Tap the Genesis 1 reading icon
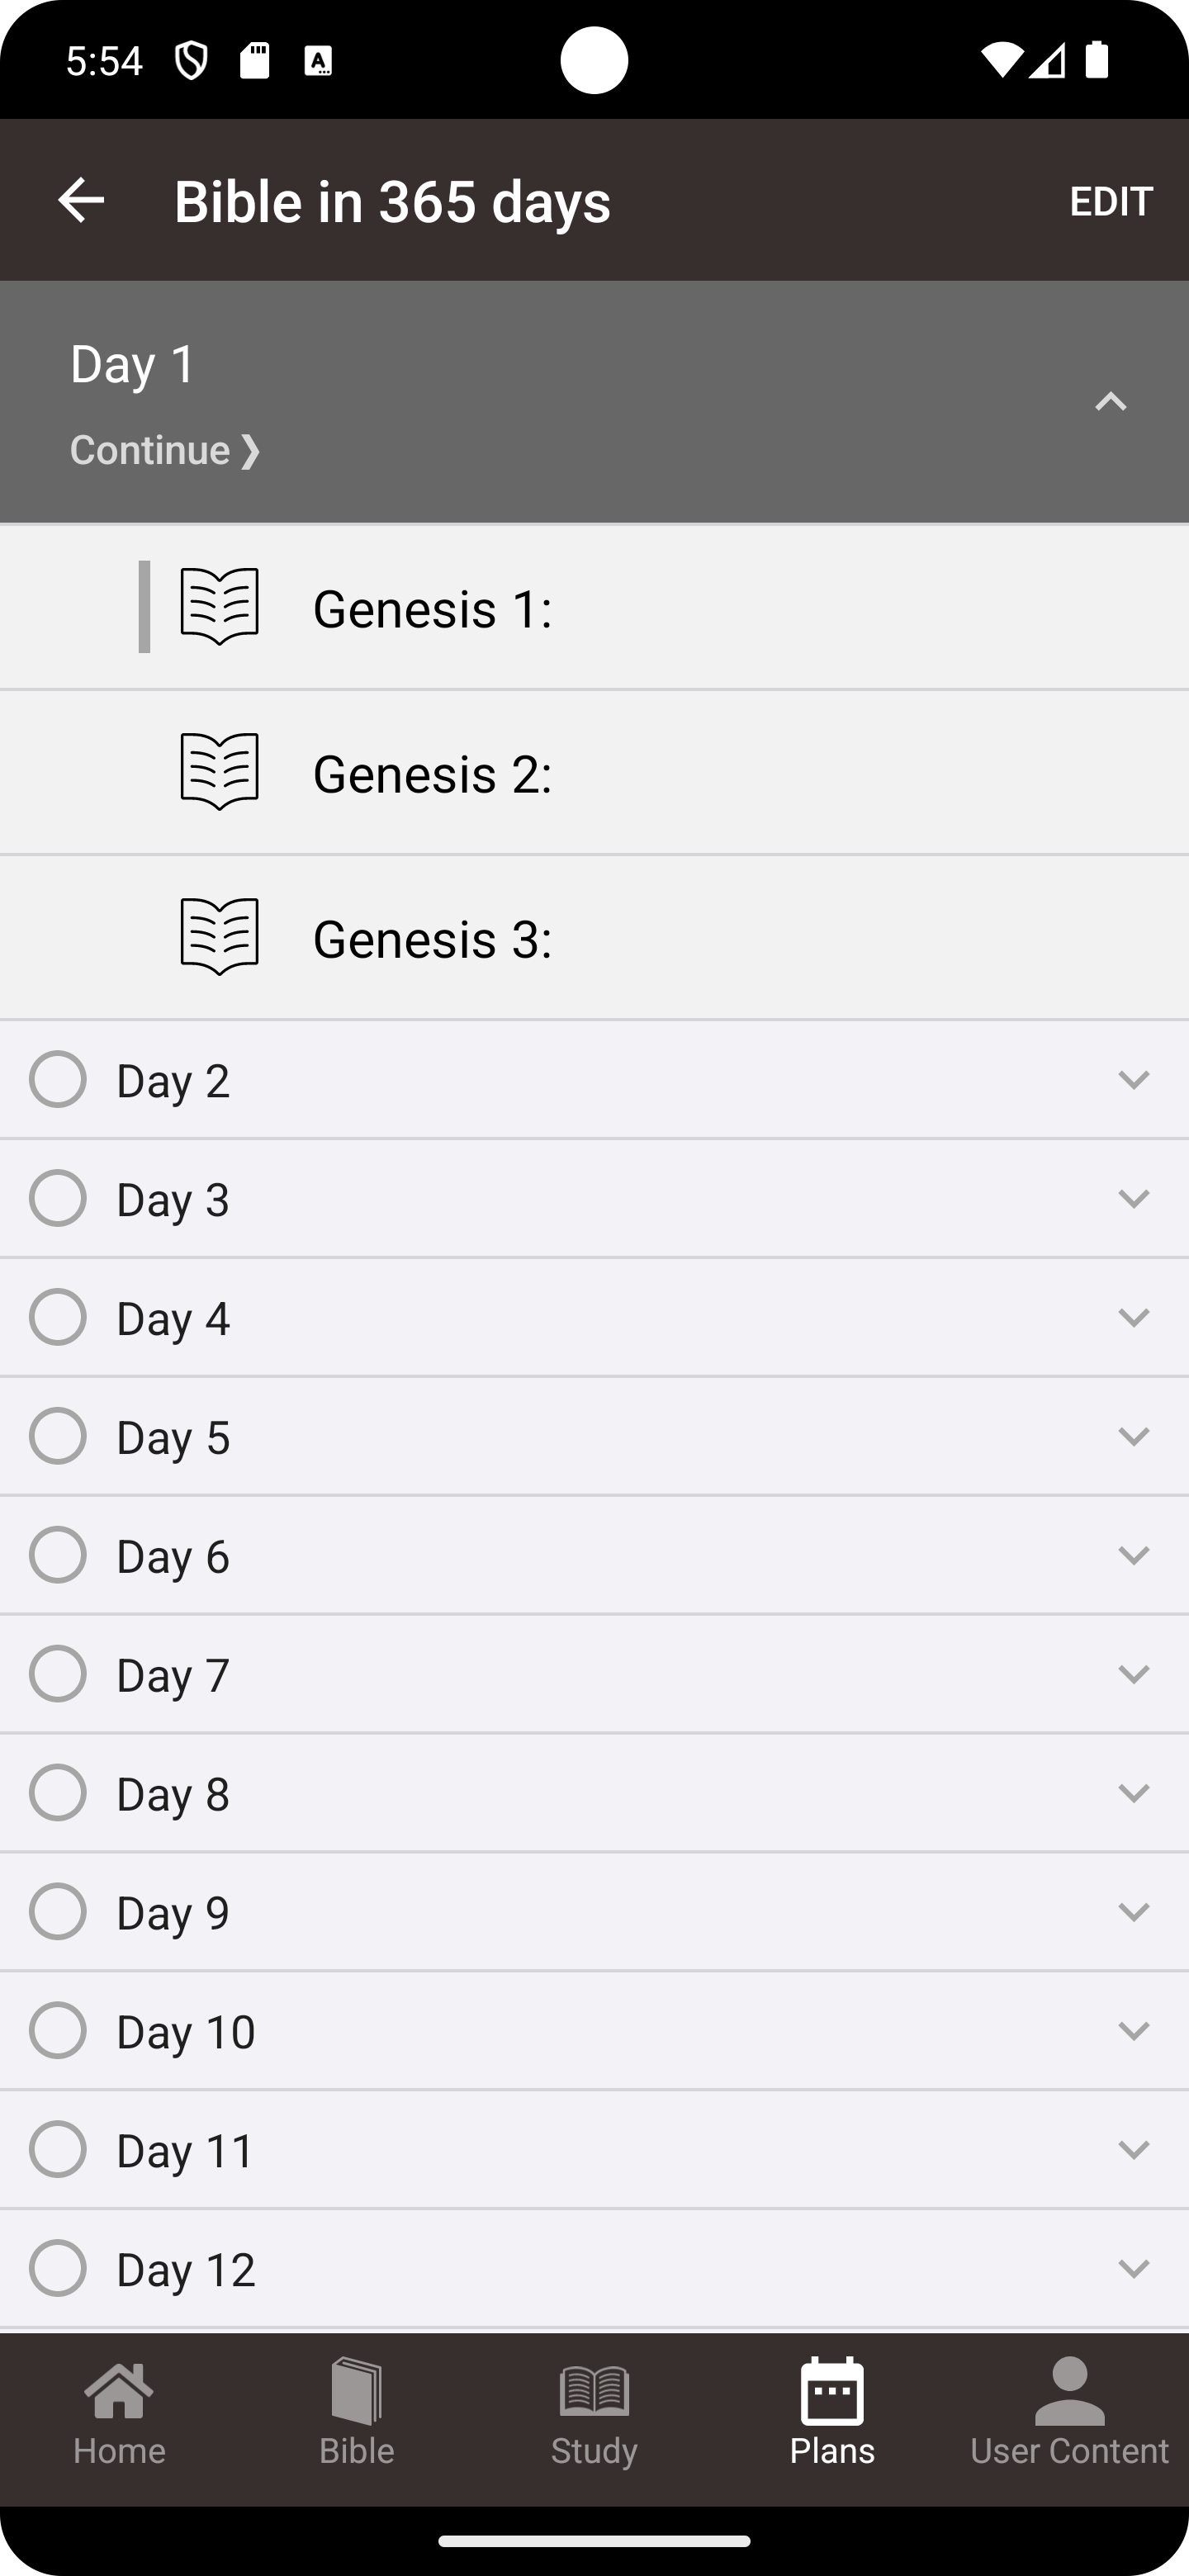 click(x=220, y=607)
